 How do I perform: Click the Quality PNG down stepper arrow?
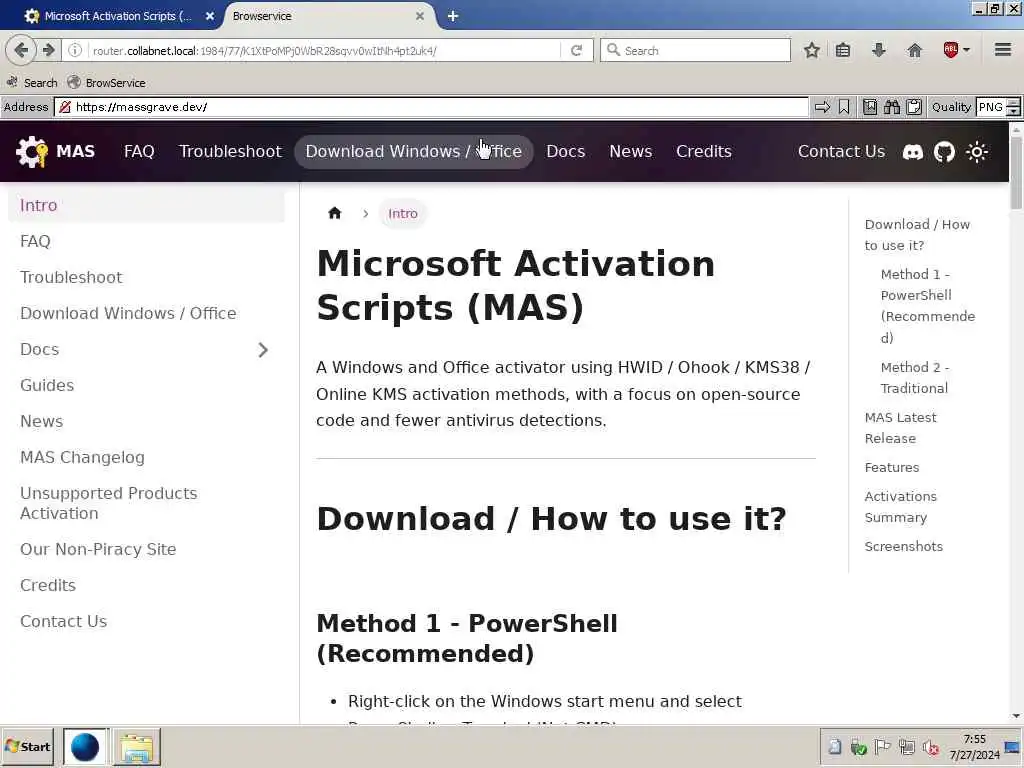[1013, 112]
